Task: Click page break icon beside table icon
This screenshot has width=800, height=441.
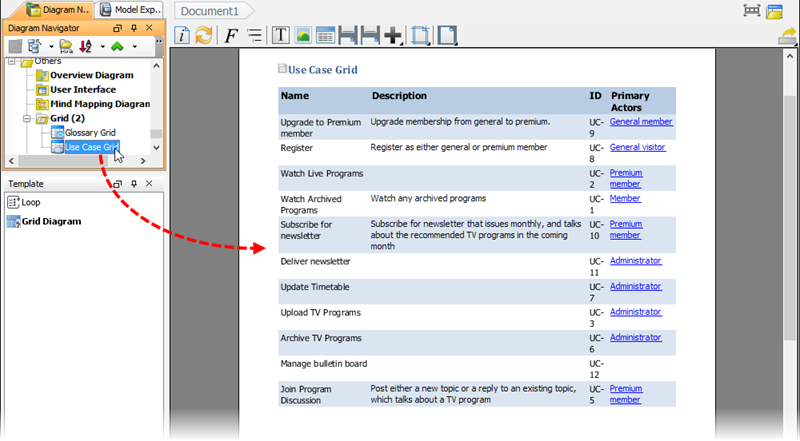Action: pyautogui.click(x=348, y=35)
